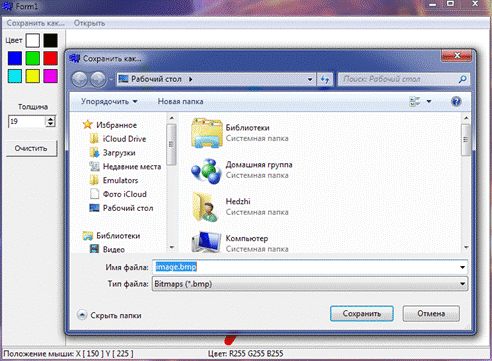
Task: Click the file list scrollbar up arrow
Action: [x=466, y=118]
